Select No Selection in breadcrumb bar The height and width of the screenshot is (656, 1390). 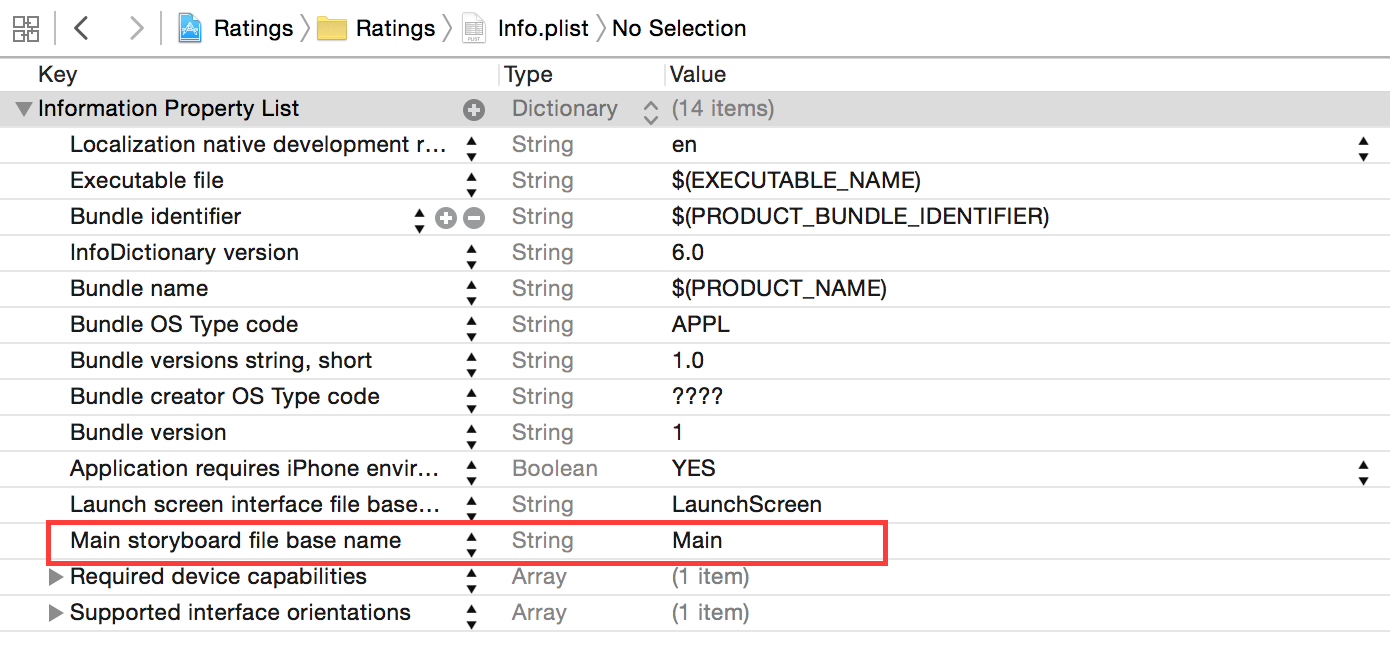[x=679, y=28]
